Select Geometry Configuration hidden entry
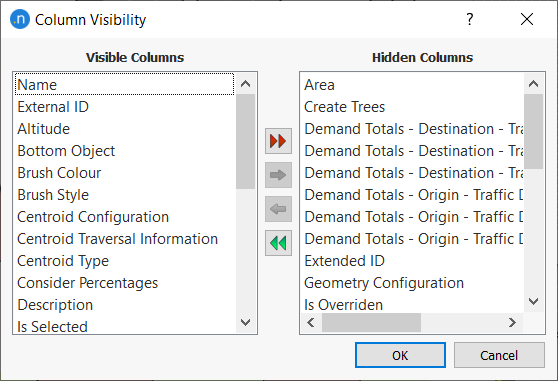This screenshot has width=558, height=381. [x=413, y=283]
